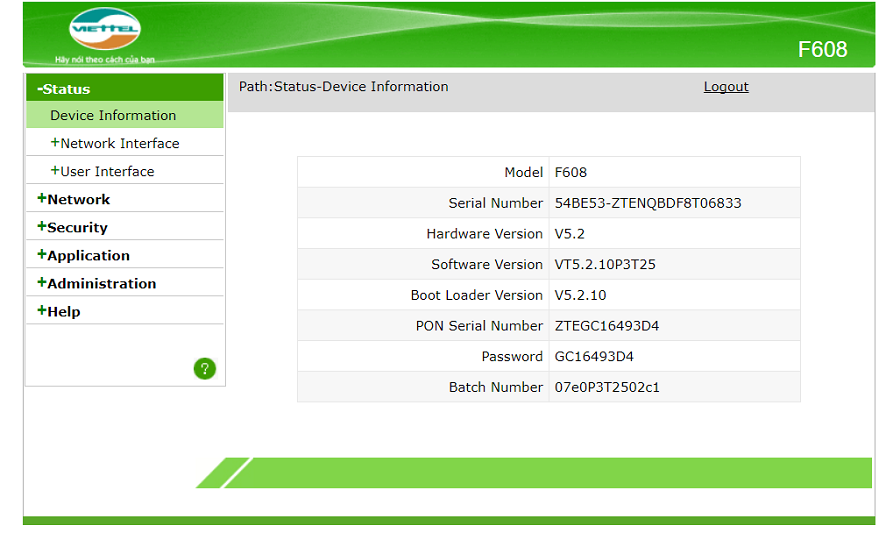Click the F608 model title in header

coord(822,50)
